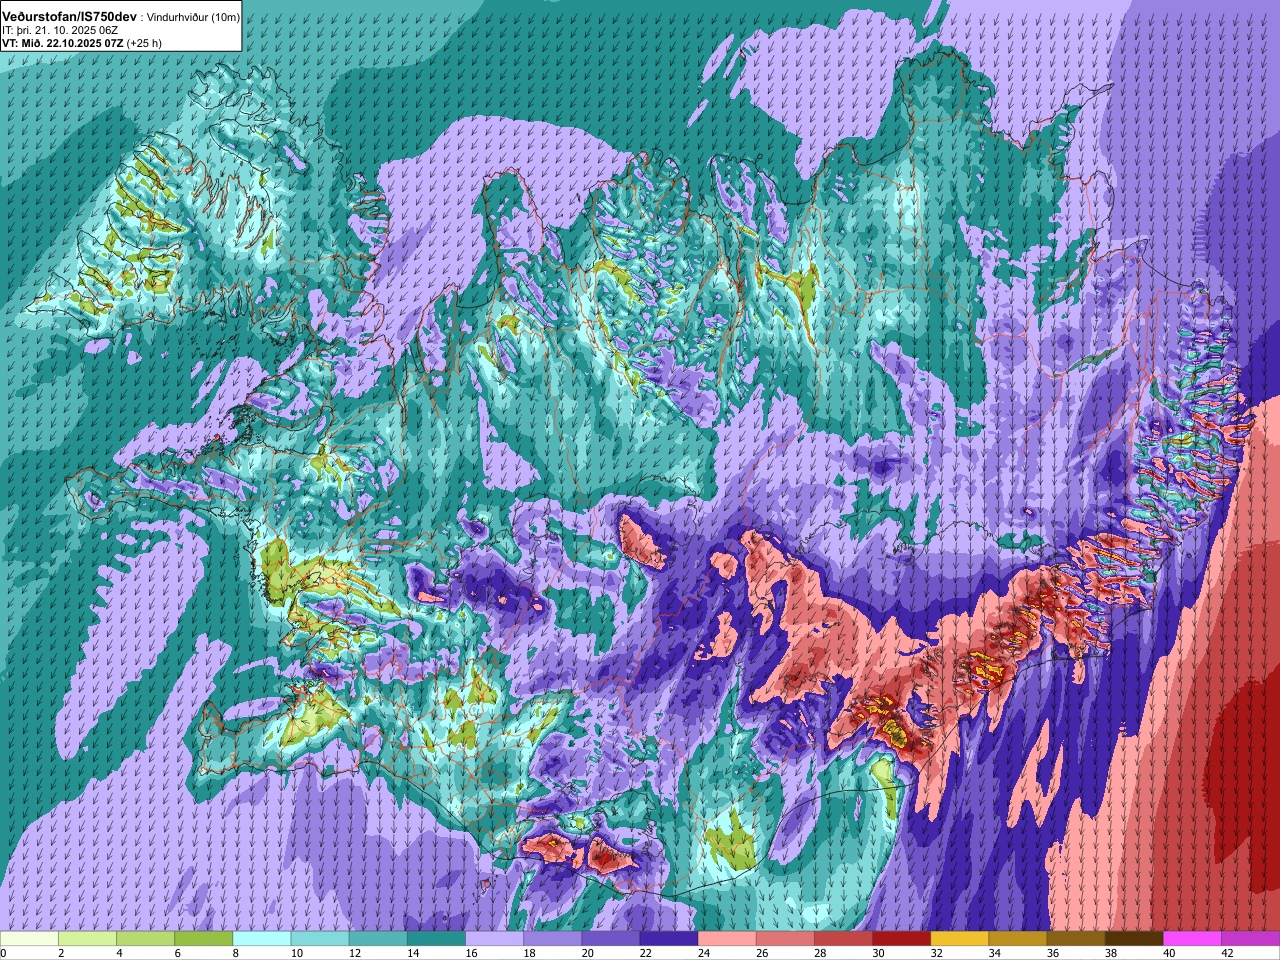Click the "40" legend scale label

[x=1170, y=953]
